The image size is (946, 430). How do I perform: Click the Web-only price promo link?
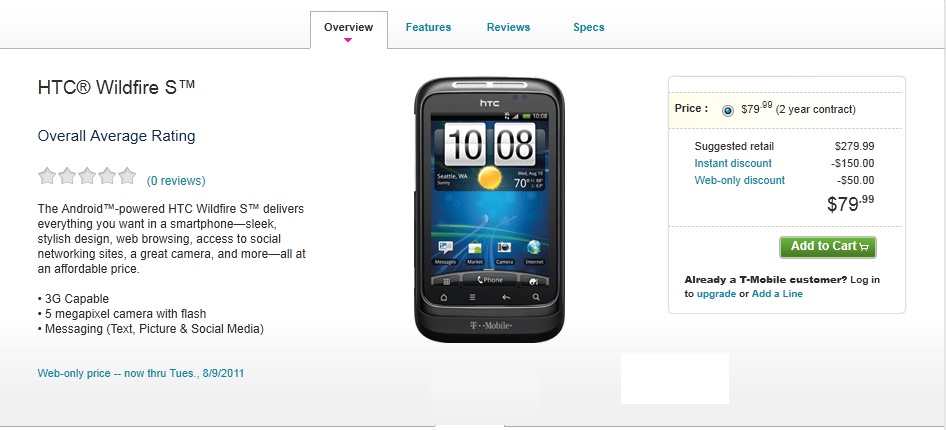coord(141,373)
